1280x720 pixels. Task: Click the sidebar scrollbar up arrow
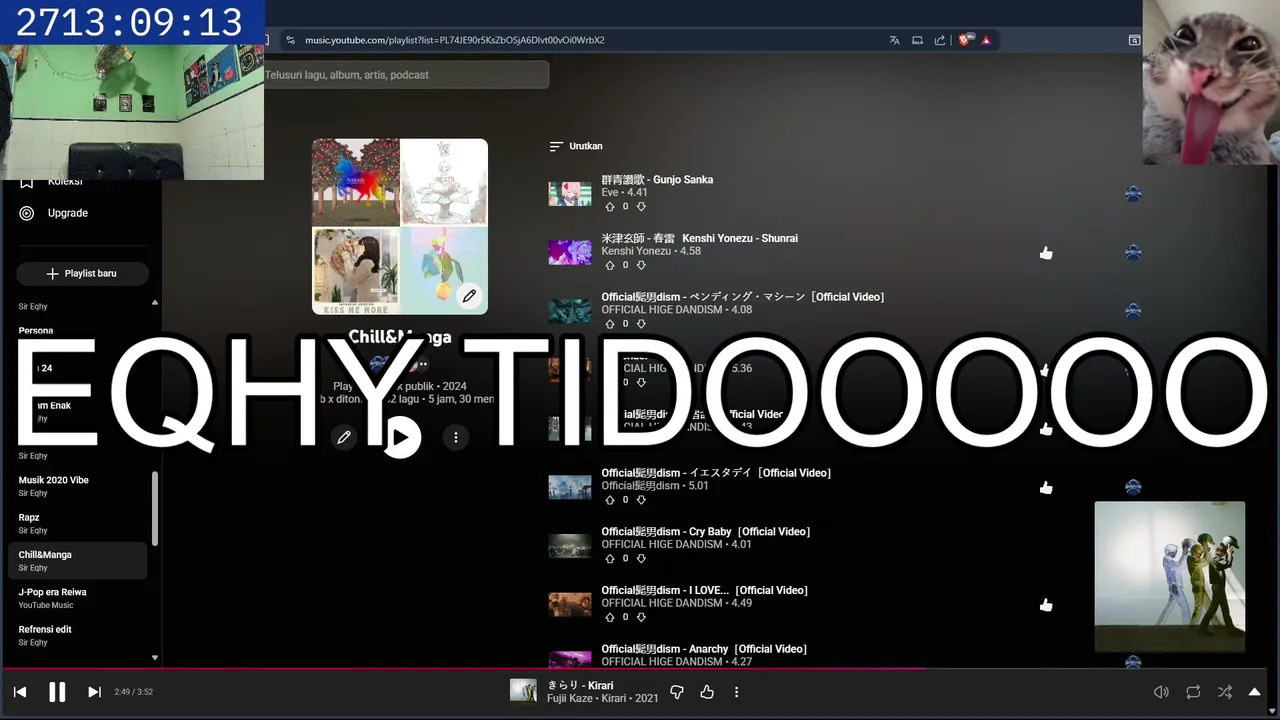tap(154, 302)
